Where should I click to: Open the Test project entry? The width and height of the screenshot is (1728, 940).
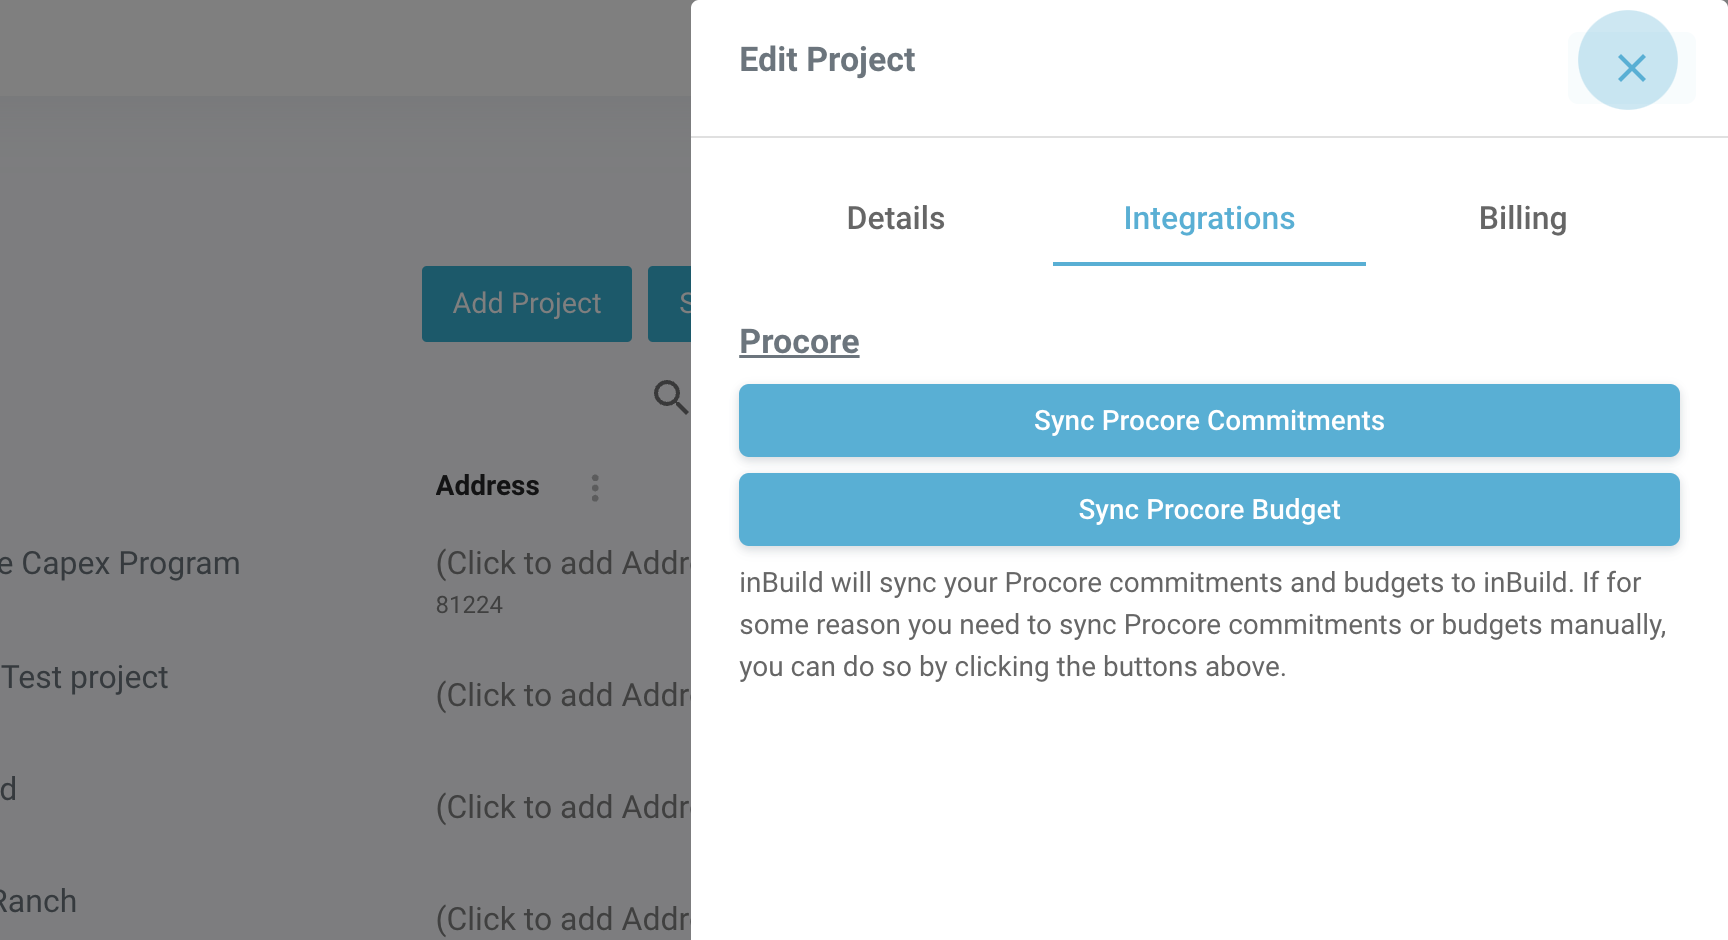coord(85,678)
